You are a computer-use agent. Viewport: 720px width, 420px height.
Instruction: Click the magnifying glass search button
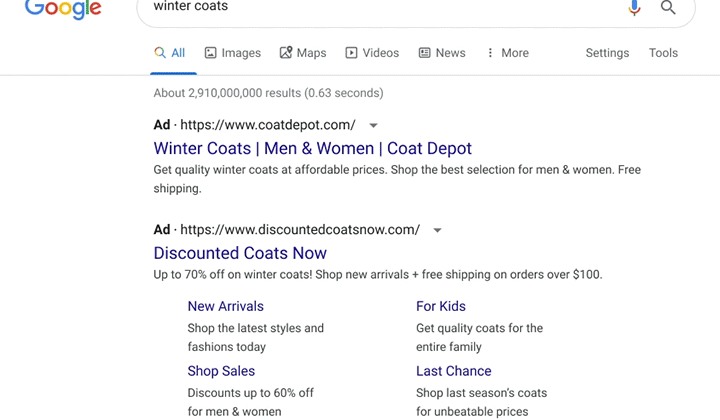click(668, 7)
